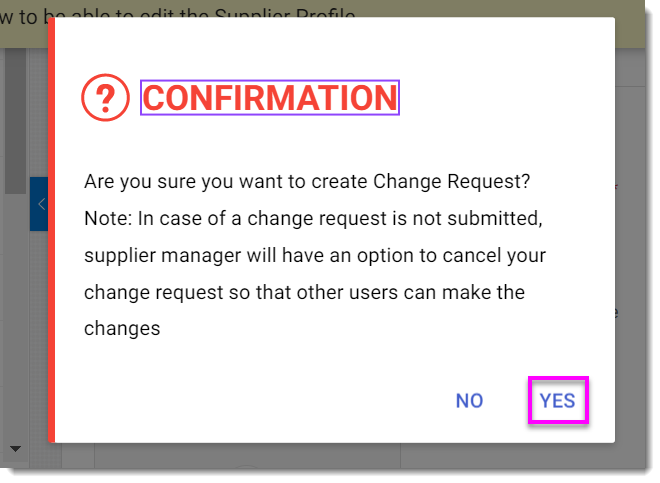The height and width of the screenshot is (483, 660).
Task: Decline the change request by clicking NO
Action: pos(469,400)
